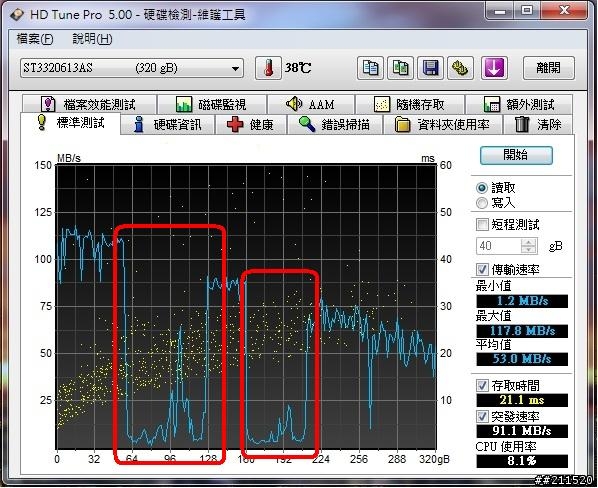
Task: Click the 開始 button
Action: click(516, 155)
